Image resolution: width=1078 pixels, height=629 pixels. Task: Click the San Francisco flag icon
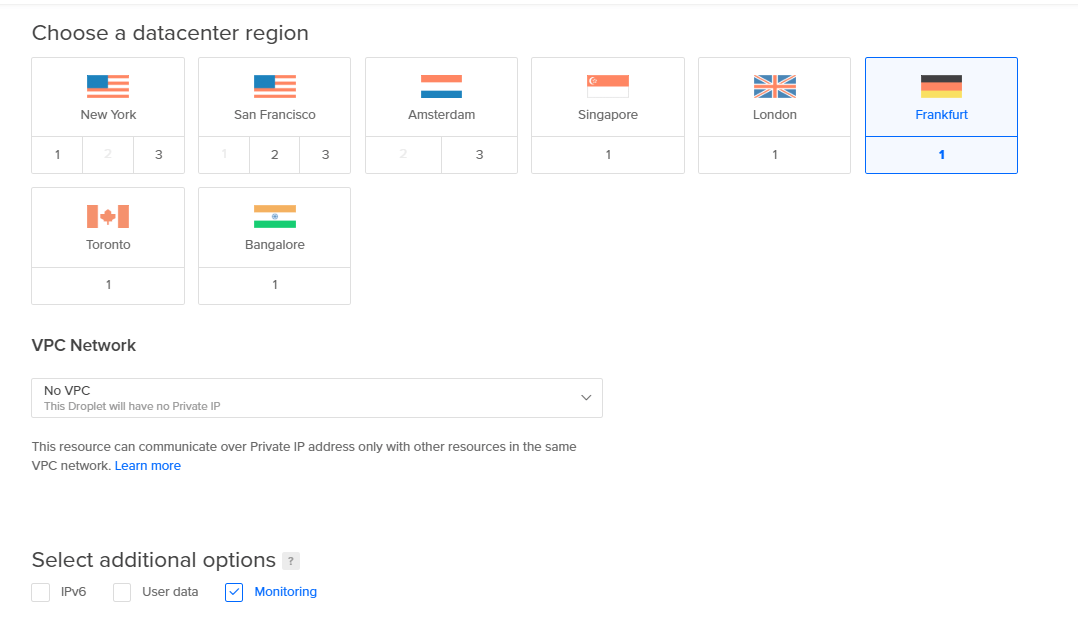275,86
